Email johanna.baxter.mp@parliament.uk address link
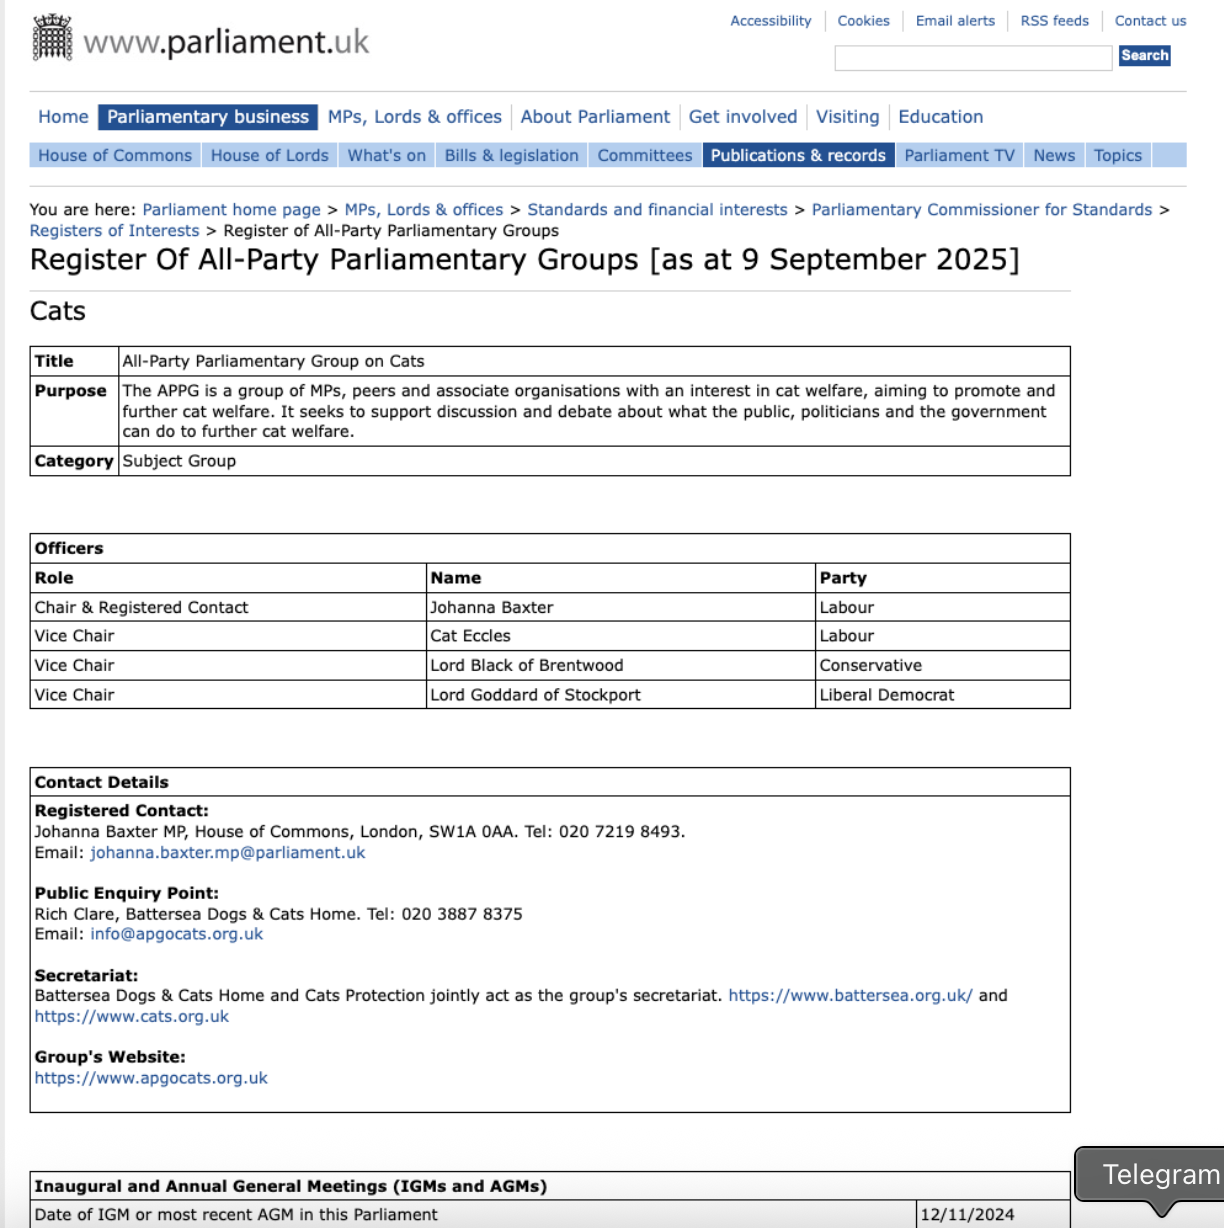Viewport: 1224px width, 1228px height. coord(227,853)
